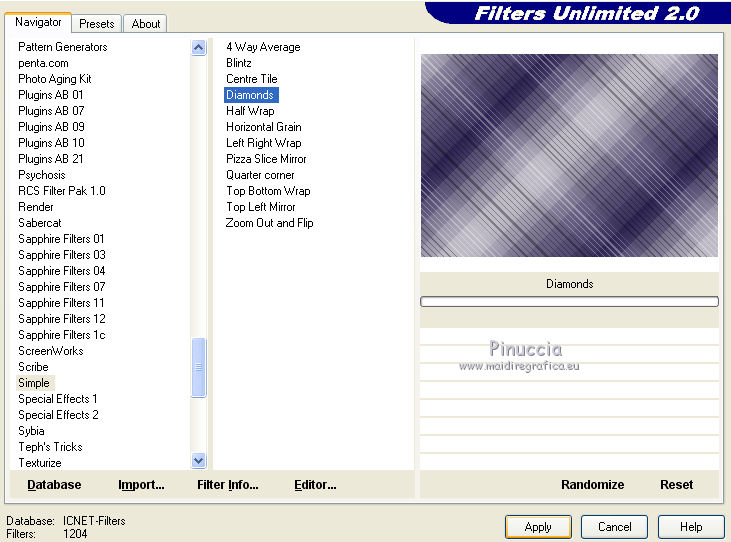Open the Editor... button
731x542 pixels.
tap(315, 485)
